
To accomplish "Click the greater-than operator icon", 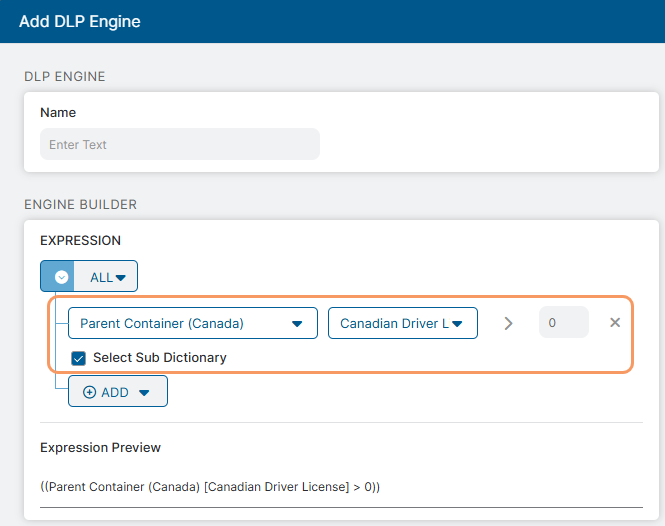I will coord(508,323).
